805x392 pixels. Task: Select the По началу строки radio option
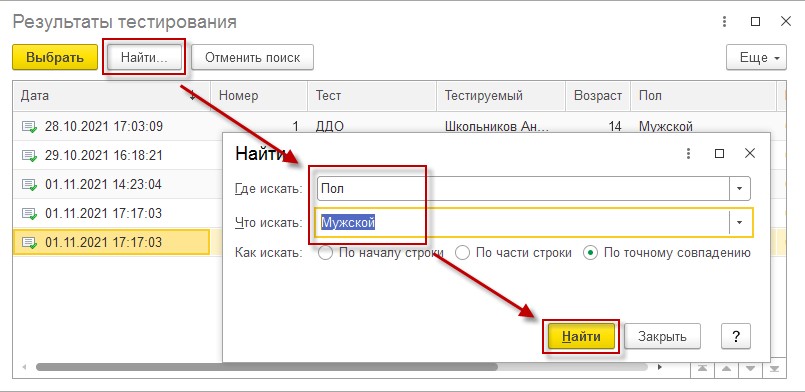381,253
